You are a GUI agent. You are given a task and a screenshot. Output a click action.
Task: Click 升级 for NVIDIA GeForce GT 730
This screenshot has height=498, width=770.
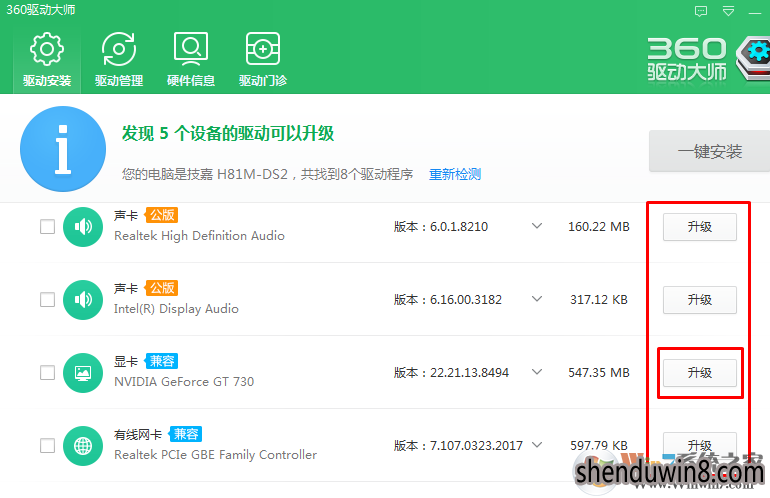(700, 373)
